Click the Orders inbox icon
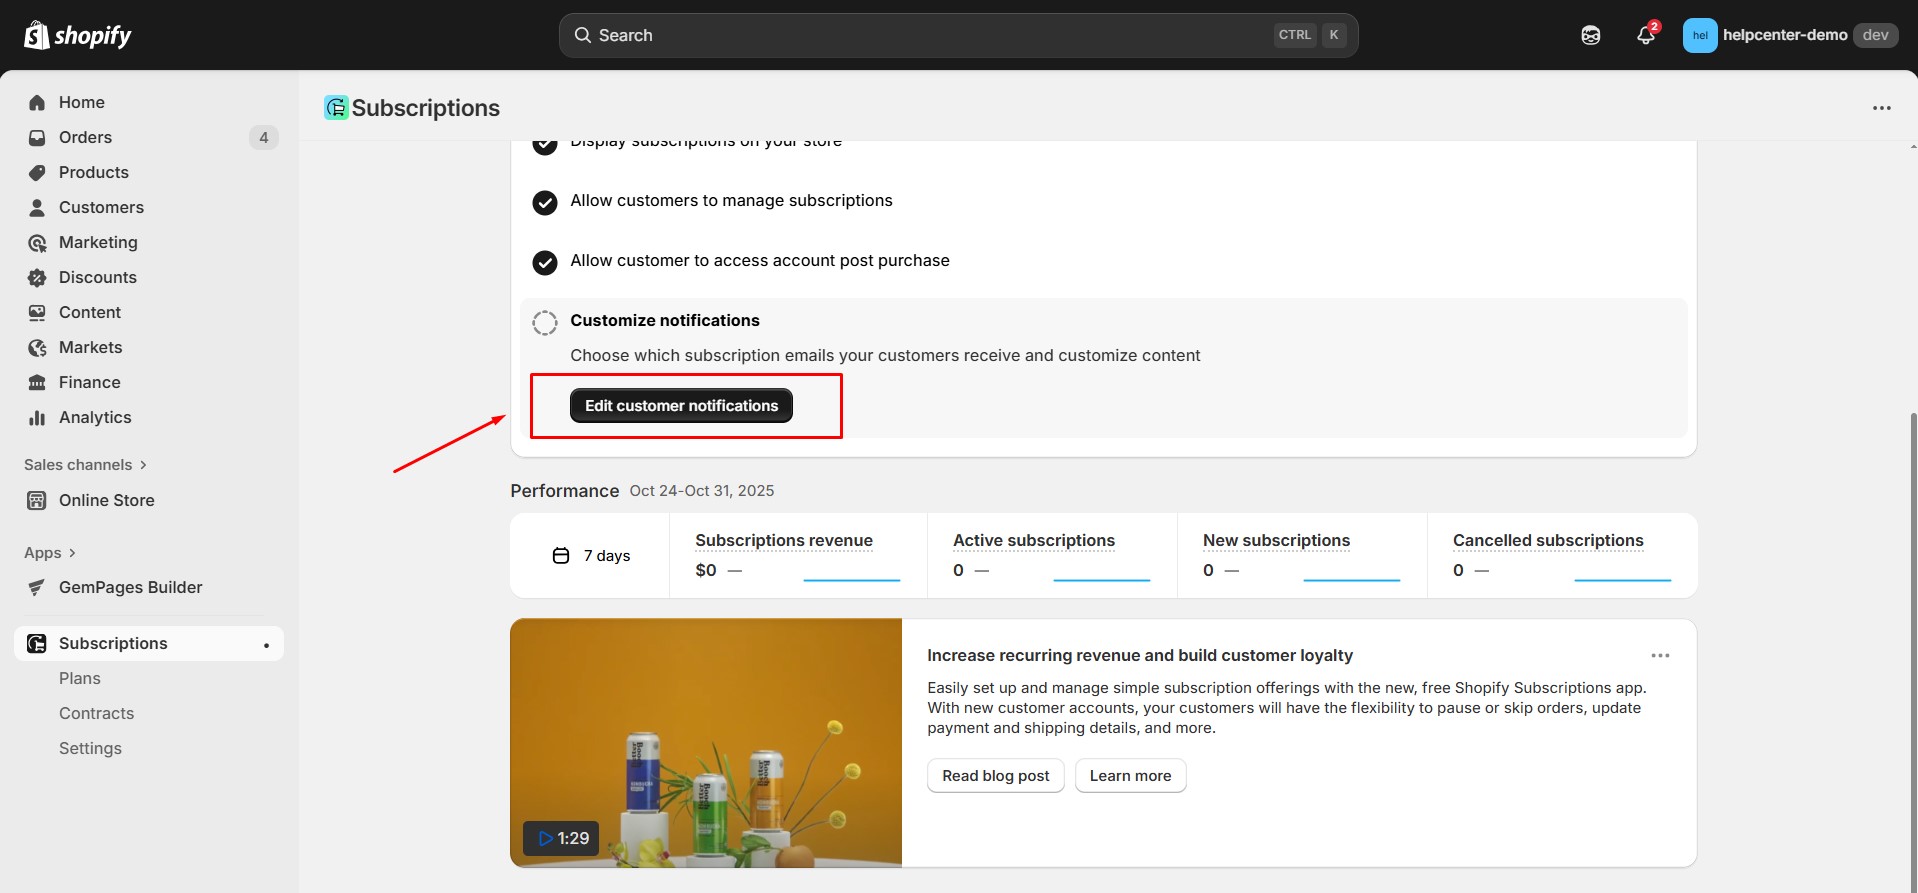 [x=37, y=138]
